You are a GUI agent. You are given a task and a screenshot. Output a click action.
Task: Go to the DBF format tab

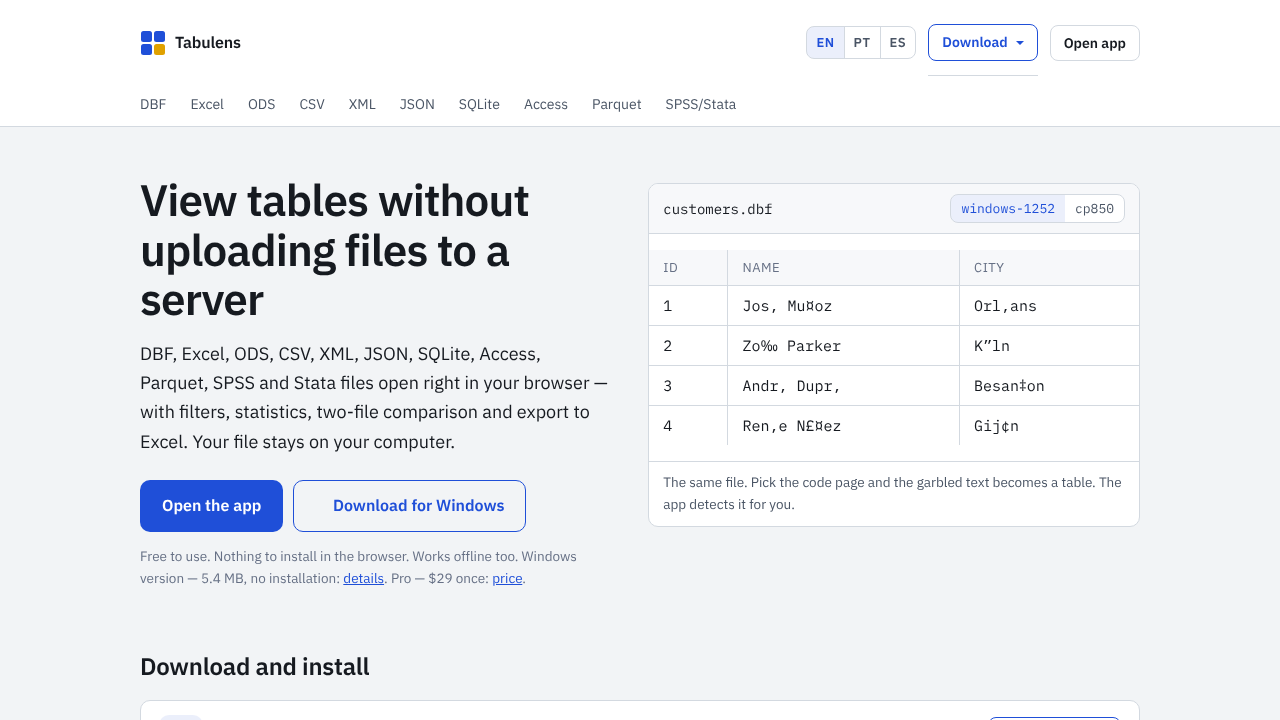(x=153, y=104)
